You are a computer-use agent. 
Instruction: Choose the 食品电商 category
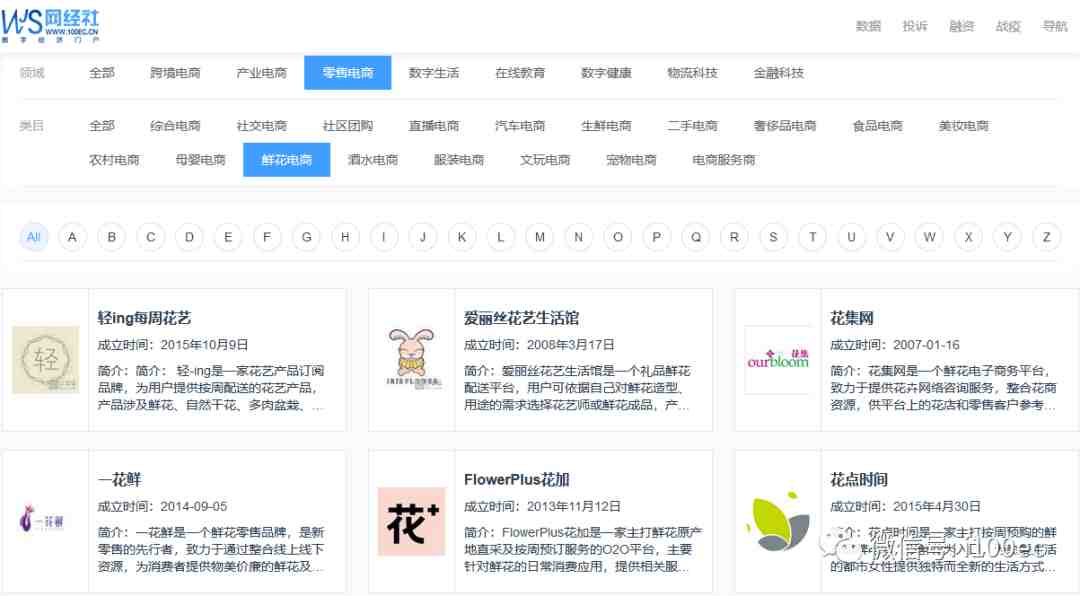[x=878, y=125]
